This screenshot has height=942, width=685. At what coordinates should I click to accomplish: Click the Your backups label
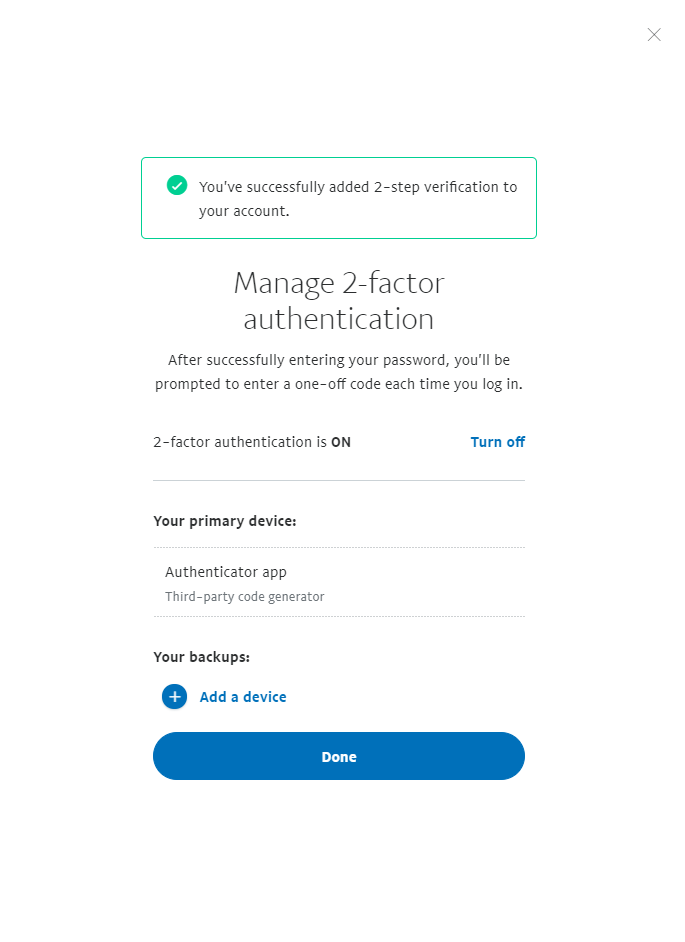pos(201,657)
